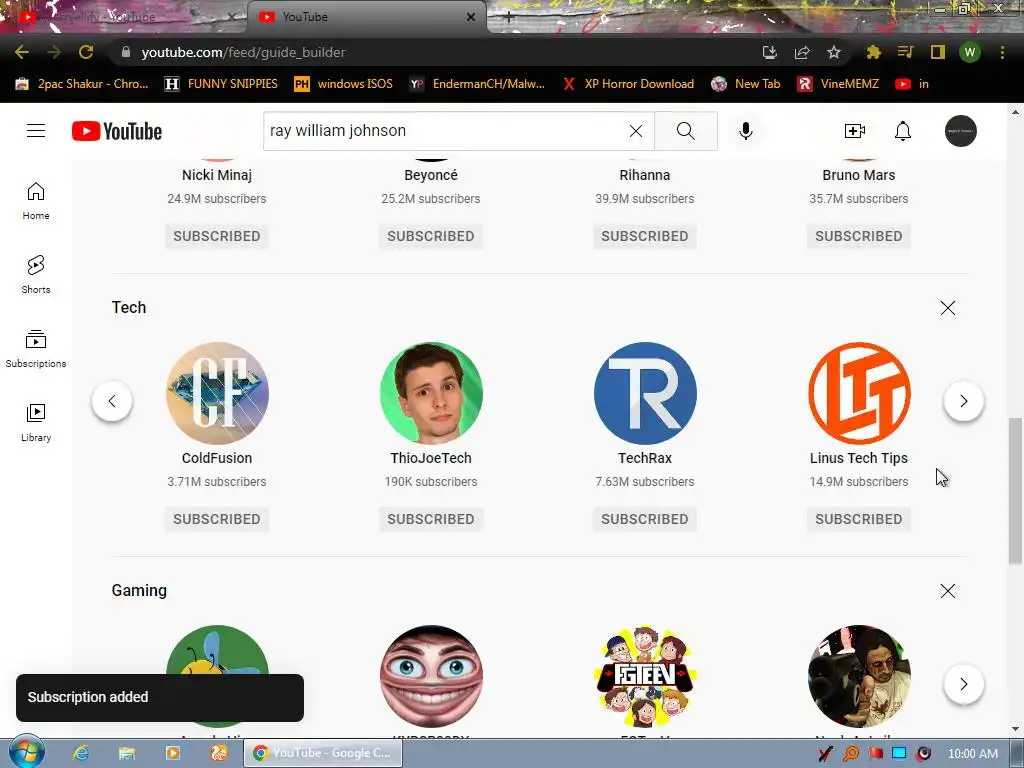This screenshot has width=1024, height=768.
Task: Toggle subscription for TechRax
Action: (645, 519)
